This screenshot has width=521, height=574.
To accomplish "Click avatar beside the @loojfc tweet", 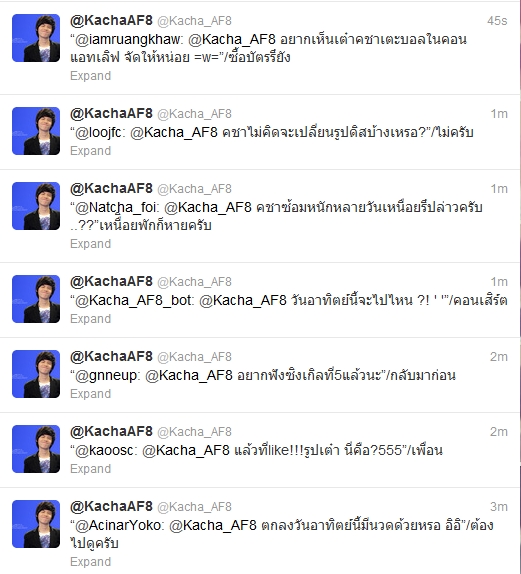I will (36, 131).
